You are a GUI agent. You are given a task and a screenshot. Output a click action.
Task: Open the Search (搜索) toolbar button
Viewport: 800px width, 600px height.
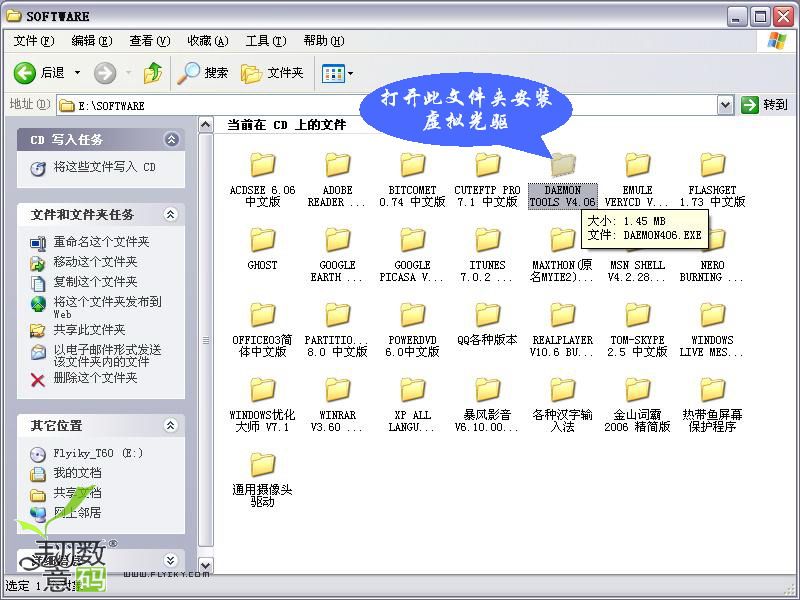[203, 73]
